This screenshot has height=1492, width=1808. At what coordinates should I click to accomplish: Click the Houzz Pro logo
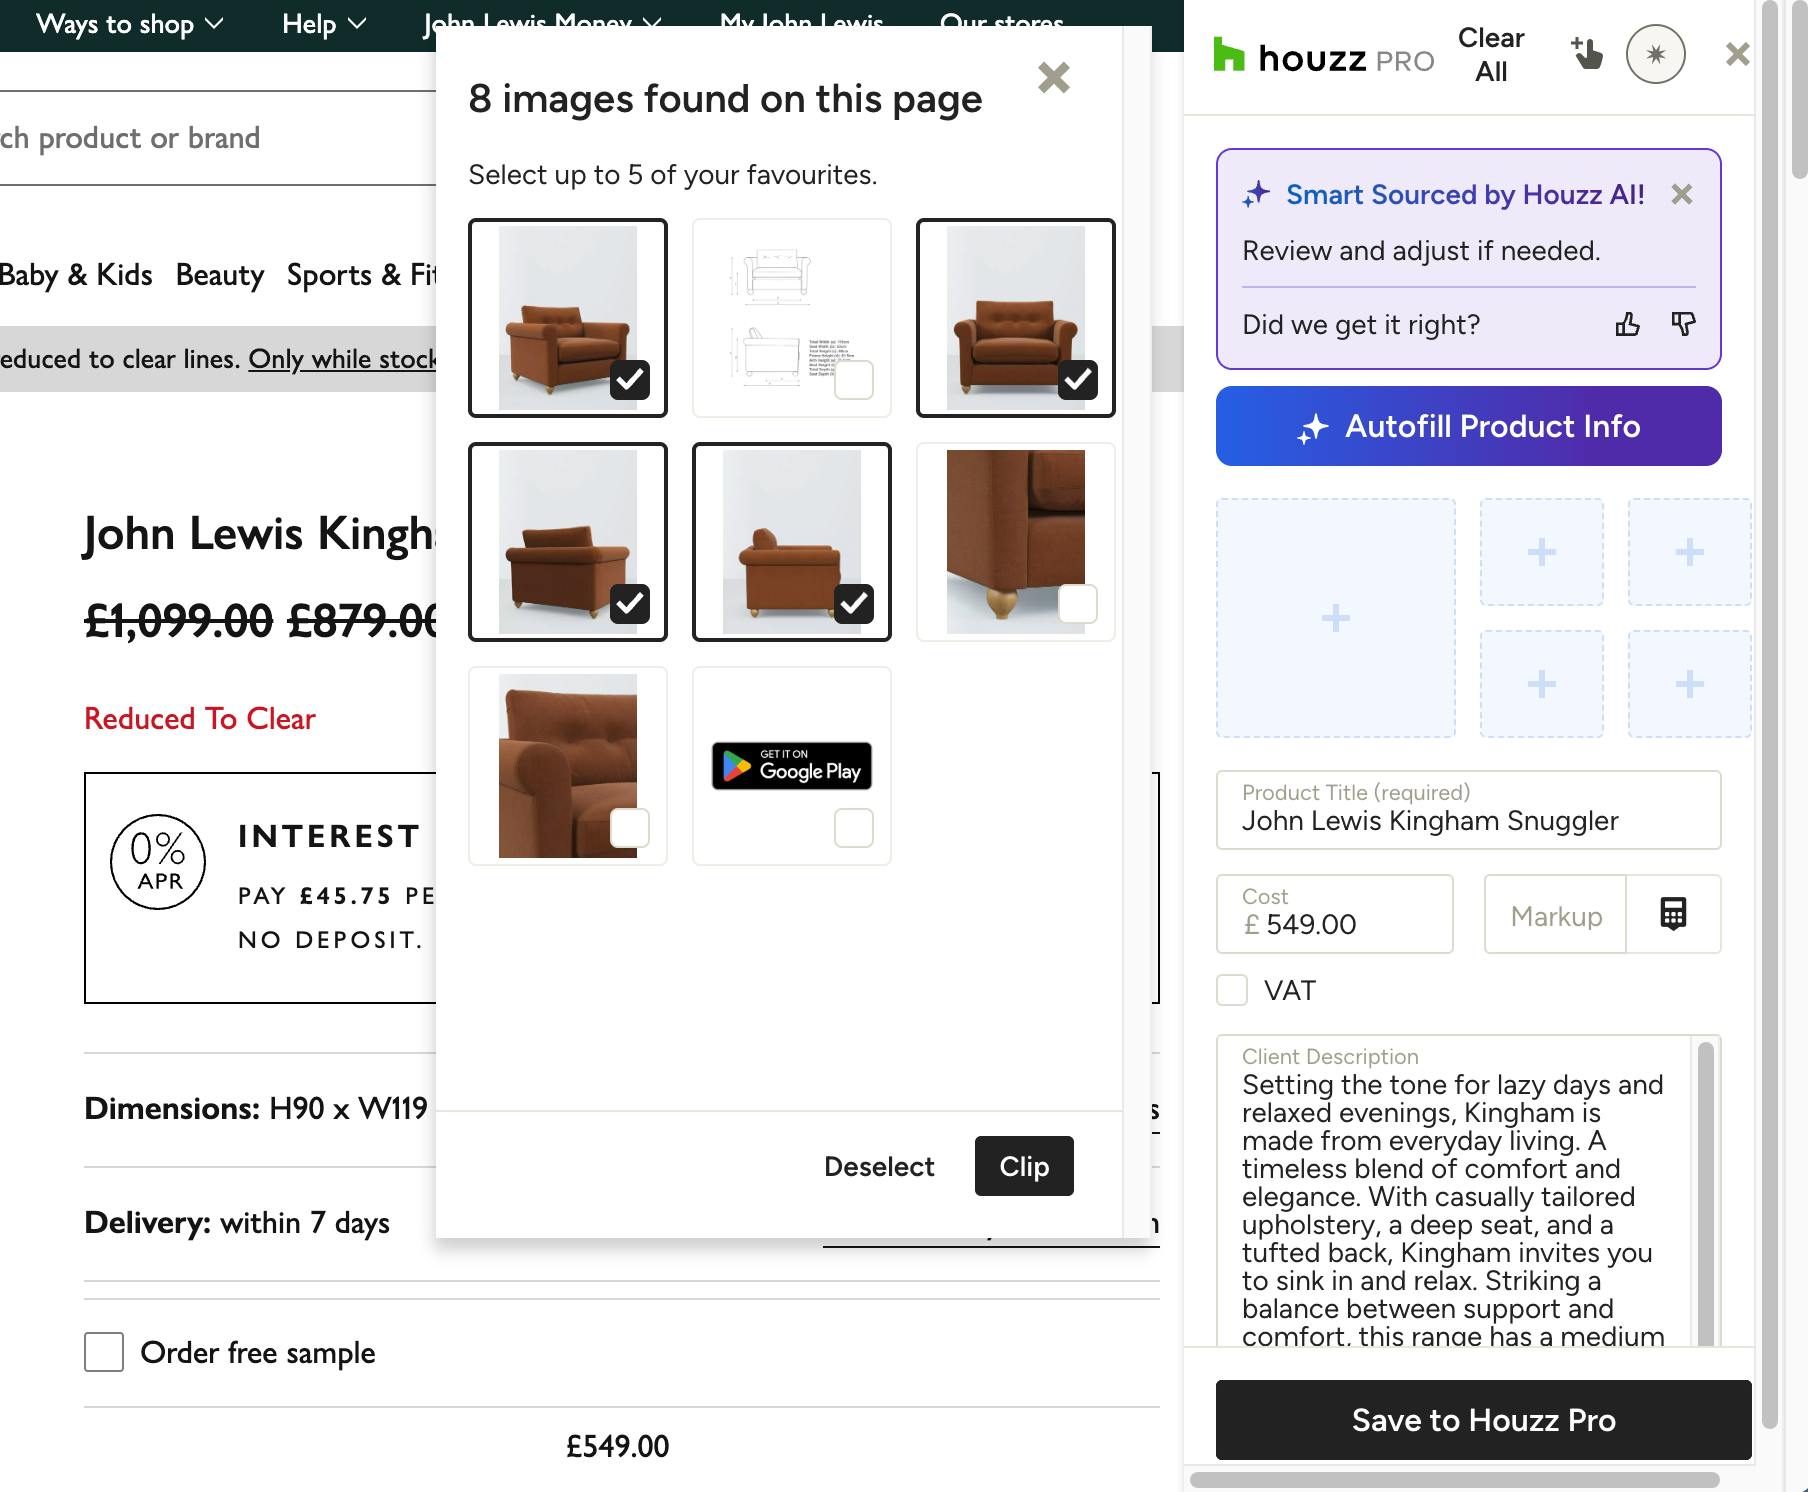[x=1323, y=56]
